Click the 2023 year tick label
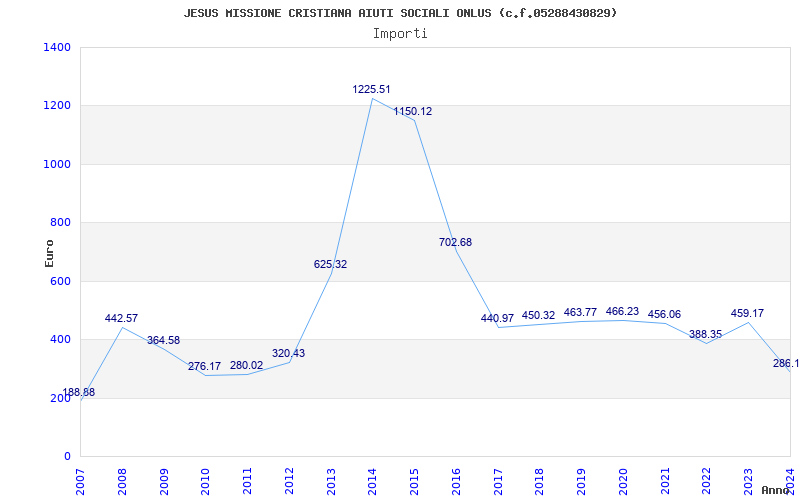Screen dimensions: 800x500 click(x=748, y=481)
